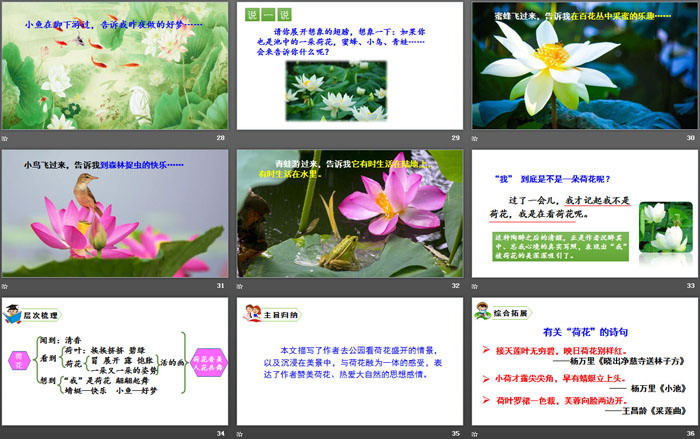700x439 pixels.
Task: Click slide number 31 label
Action: [x=221, y=285]
